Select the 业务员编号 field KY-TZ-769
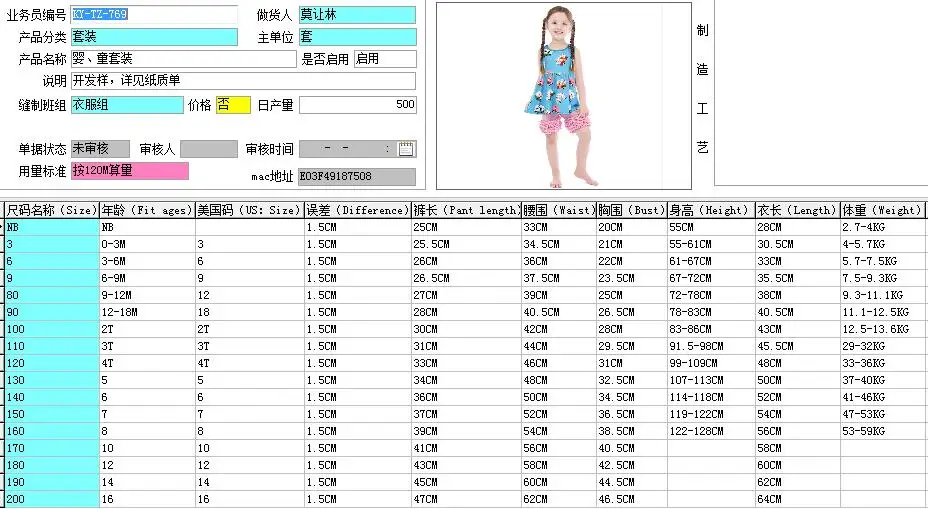Screen dimensions: 928x509 coord(154,14)
